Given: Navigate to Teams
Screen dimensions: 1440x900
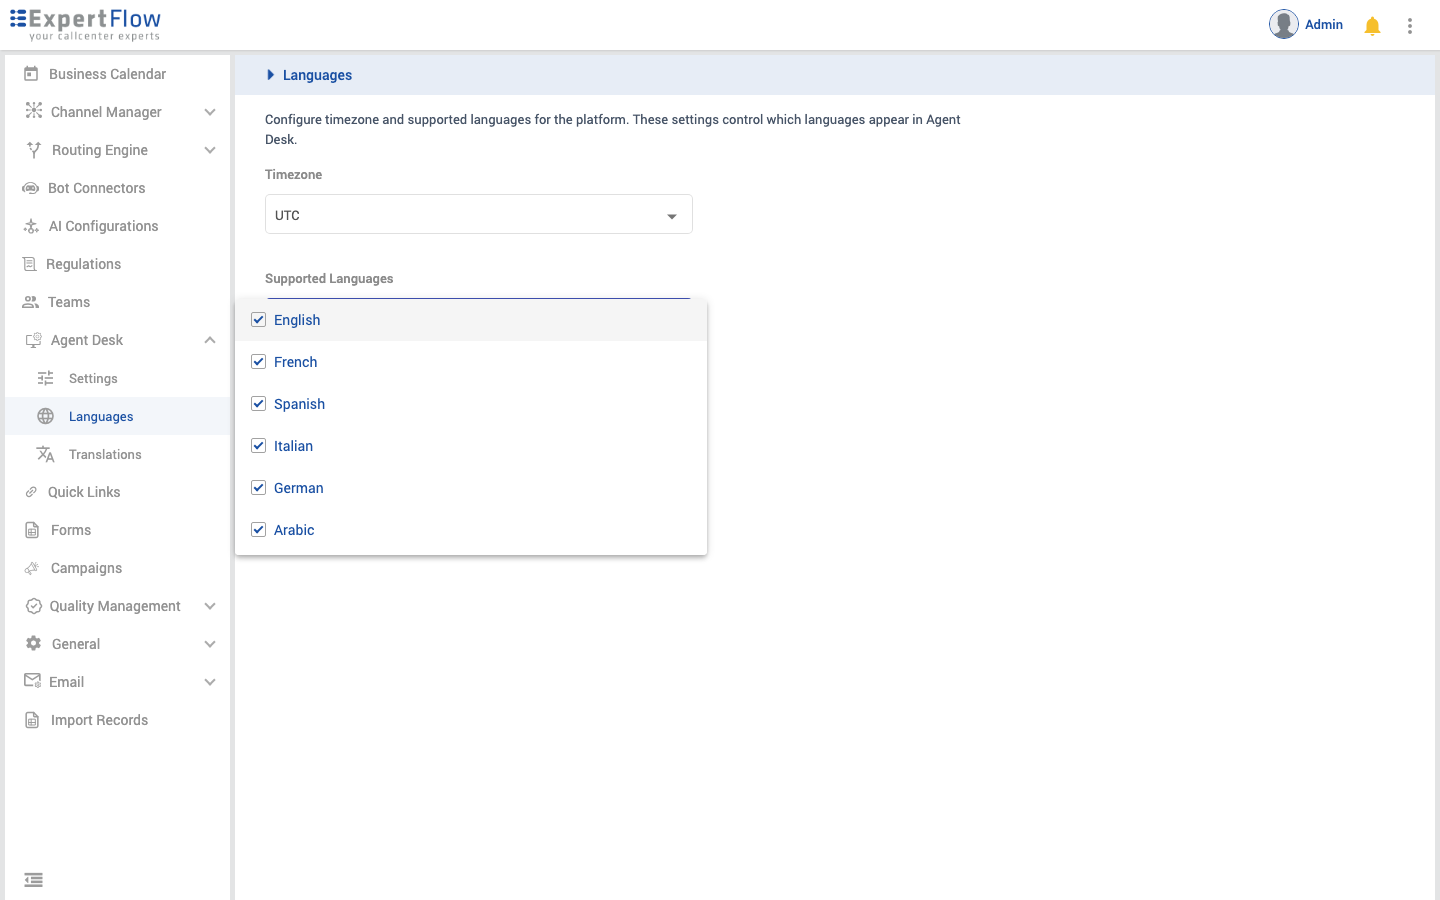Looking at the screenshot, I should pyautogui.click(x=117, y=302).
